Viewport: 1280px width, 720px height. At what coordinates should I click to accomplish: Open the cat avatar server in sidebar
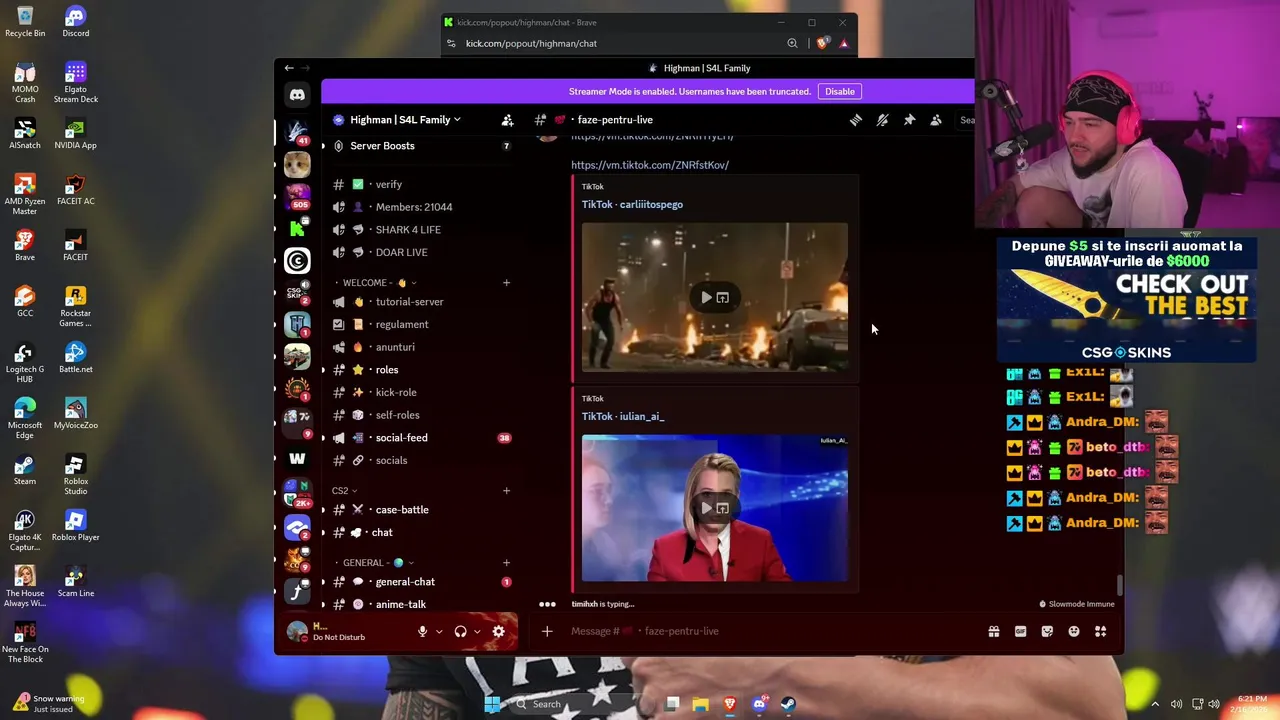click(x=297, y=164)
